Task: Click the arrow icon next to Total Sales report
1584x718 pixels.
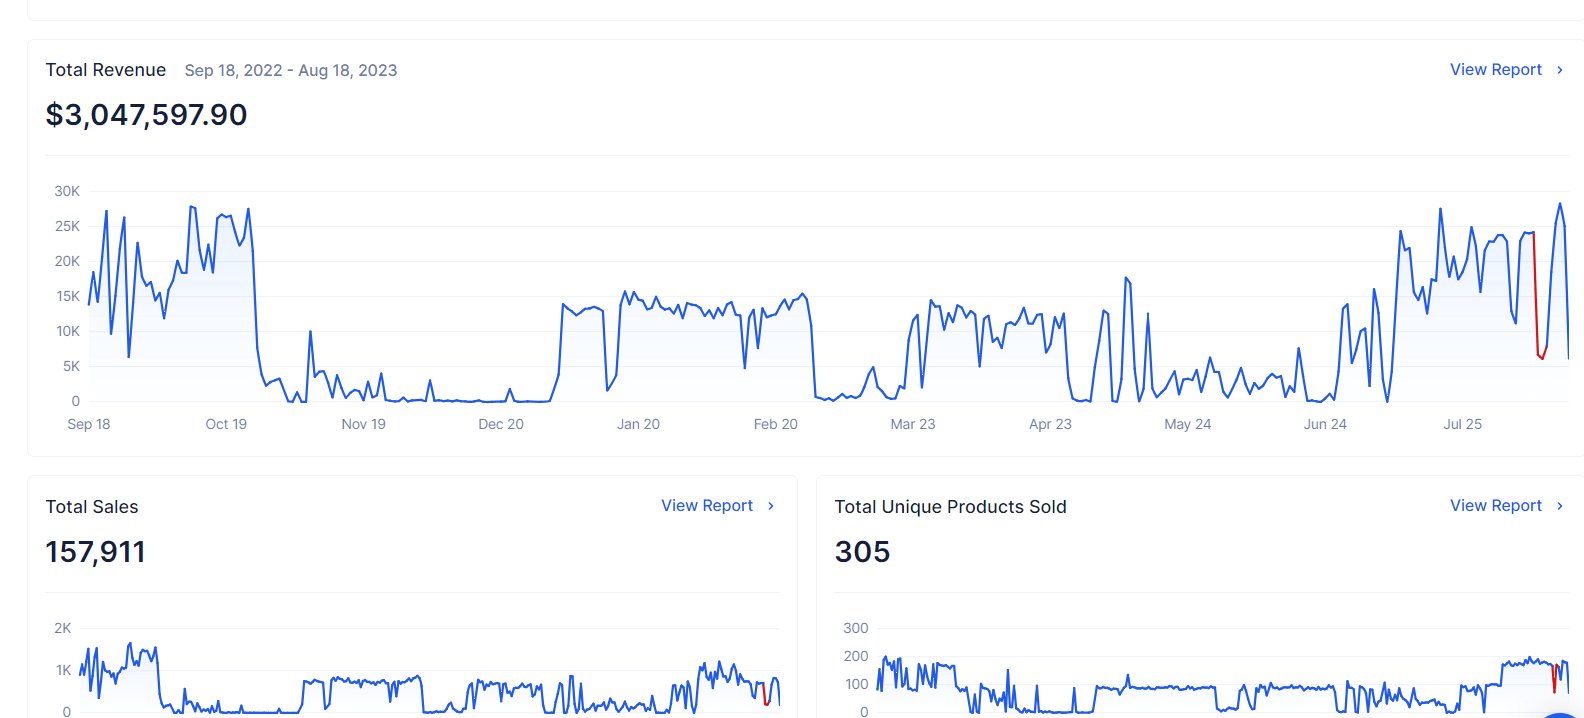Action: click(771, 506)
